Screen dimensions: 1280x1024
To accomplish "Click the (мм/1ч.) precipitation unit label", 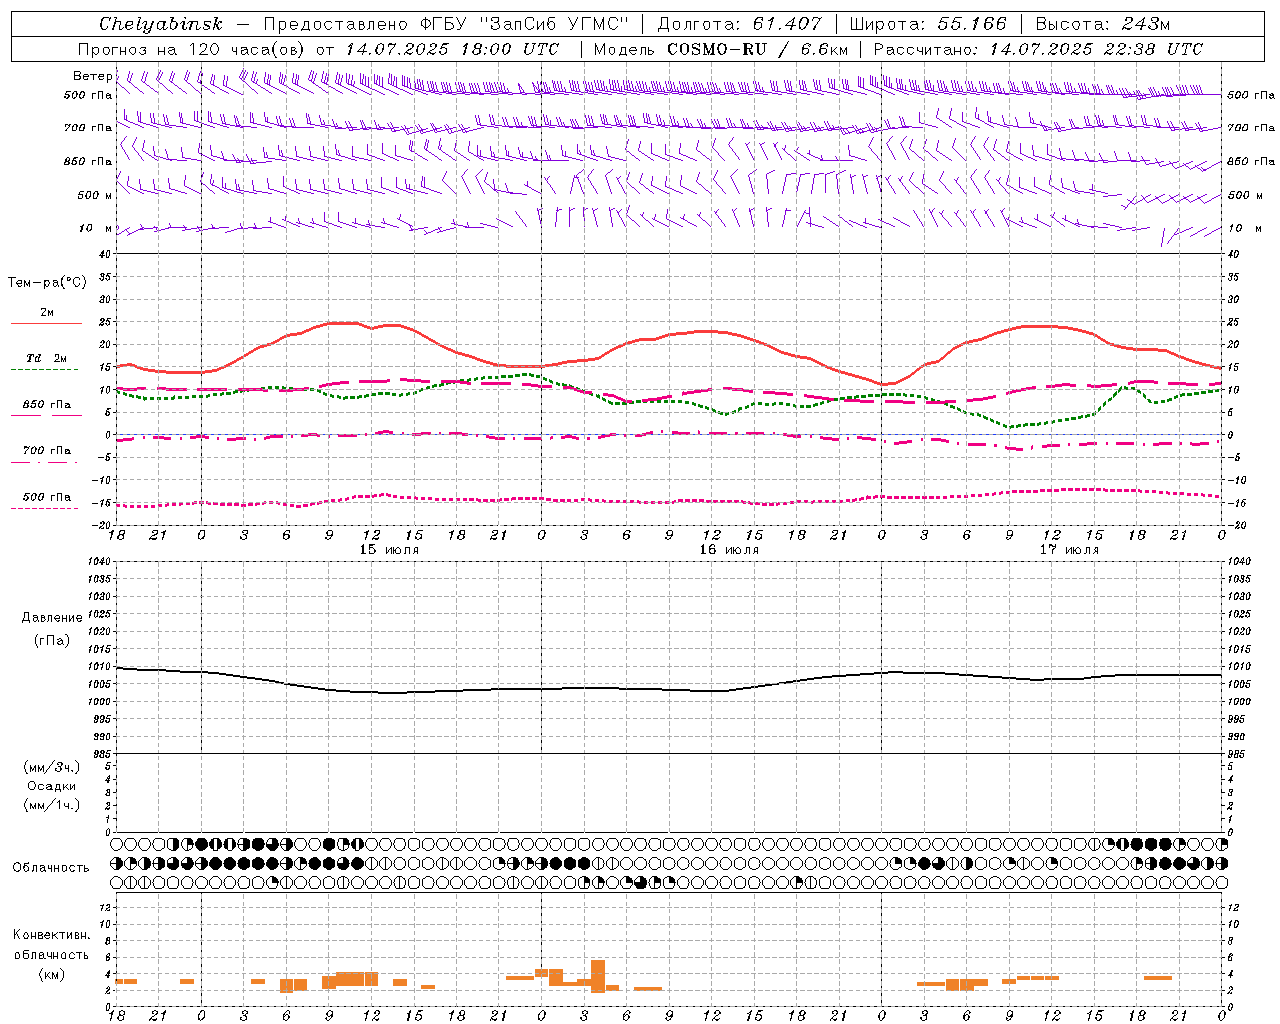I will 52,805.
